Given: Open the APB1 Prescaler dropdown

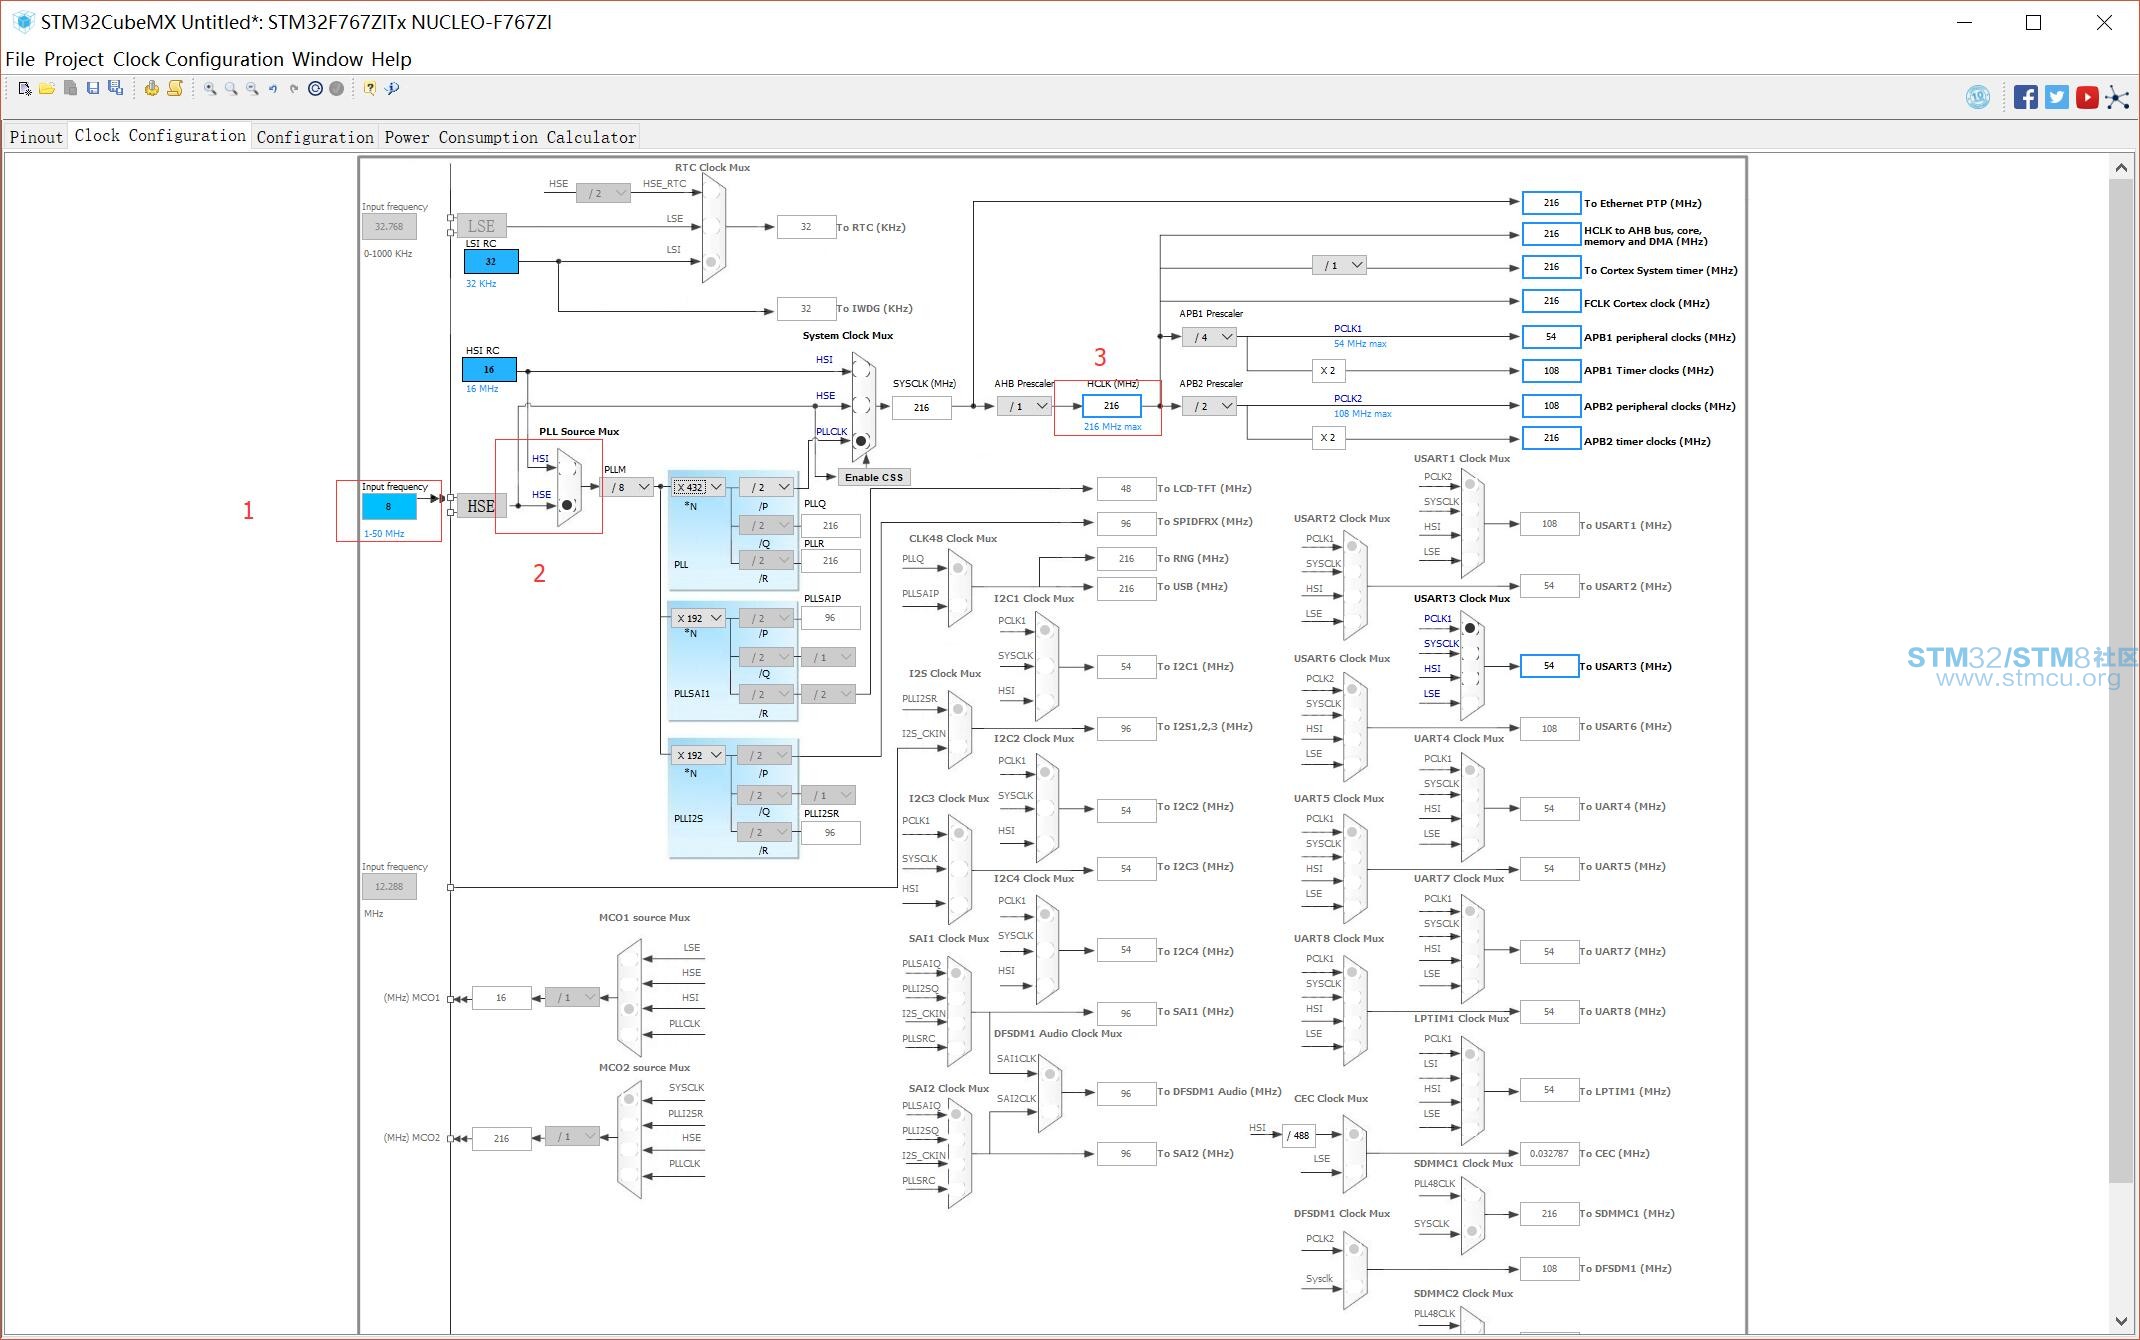Looking at the screenshot, I should (x=1209, y=337).
